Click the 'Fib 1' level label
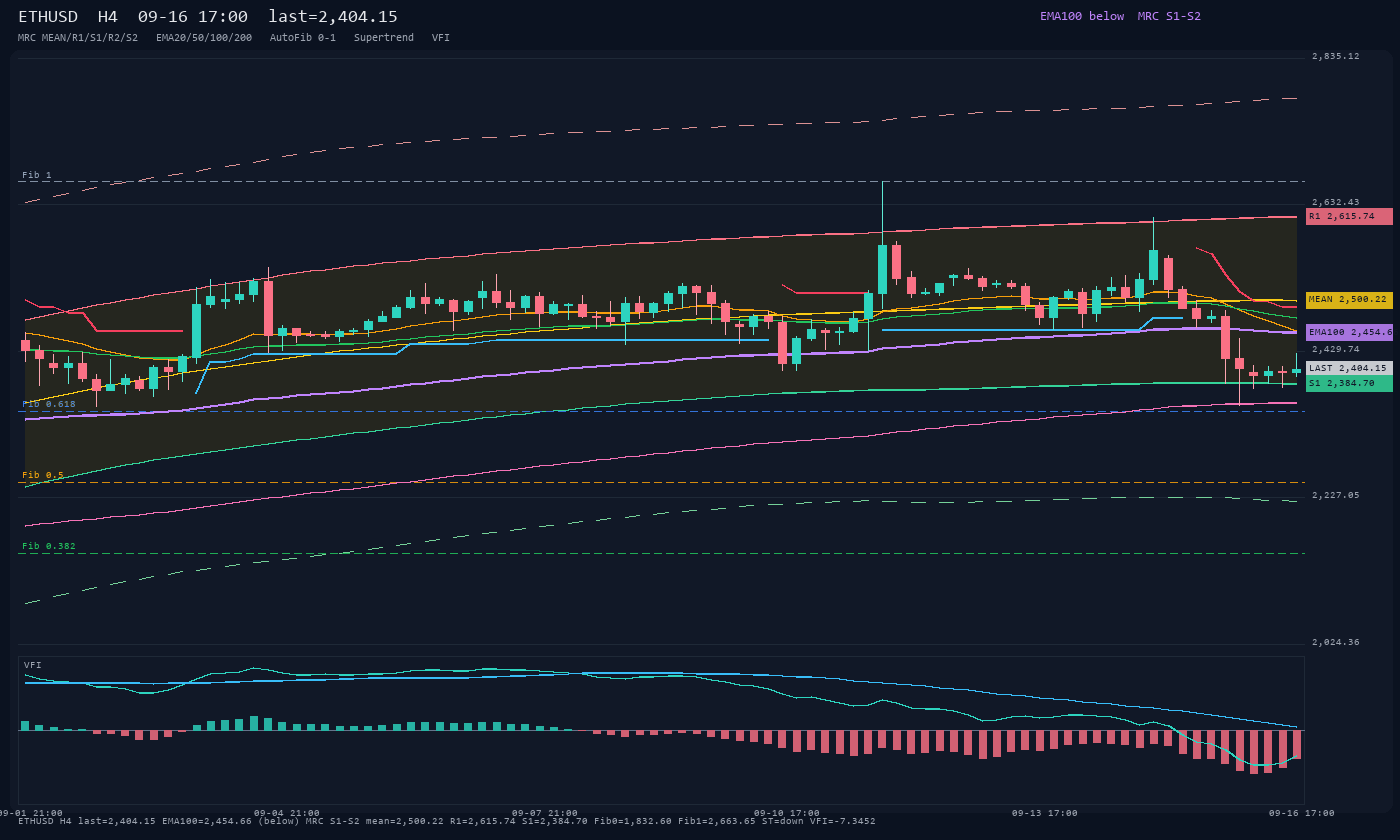This screenshot has width=1400, height=840. 37,175
